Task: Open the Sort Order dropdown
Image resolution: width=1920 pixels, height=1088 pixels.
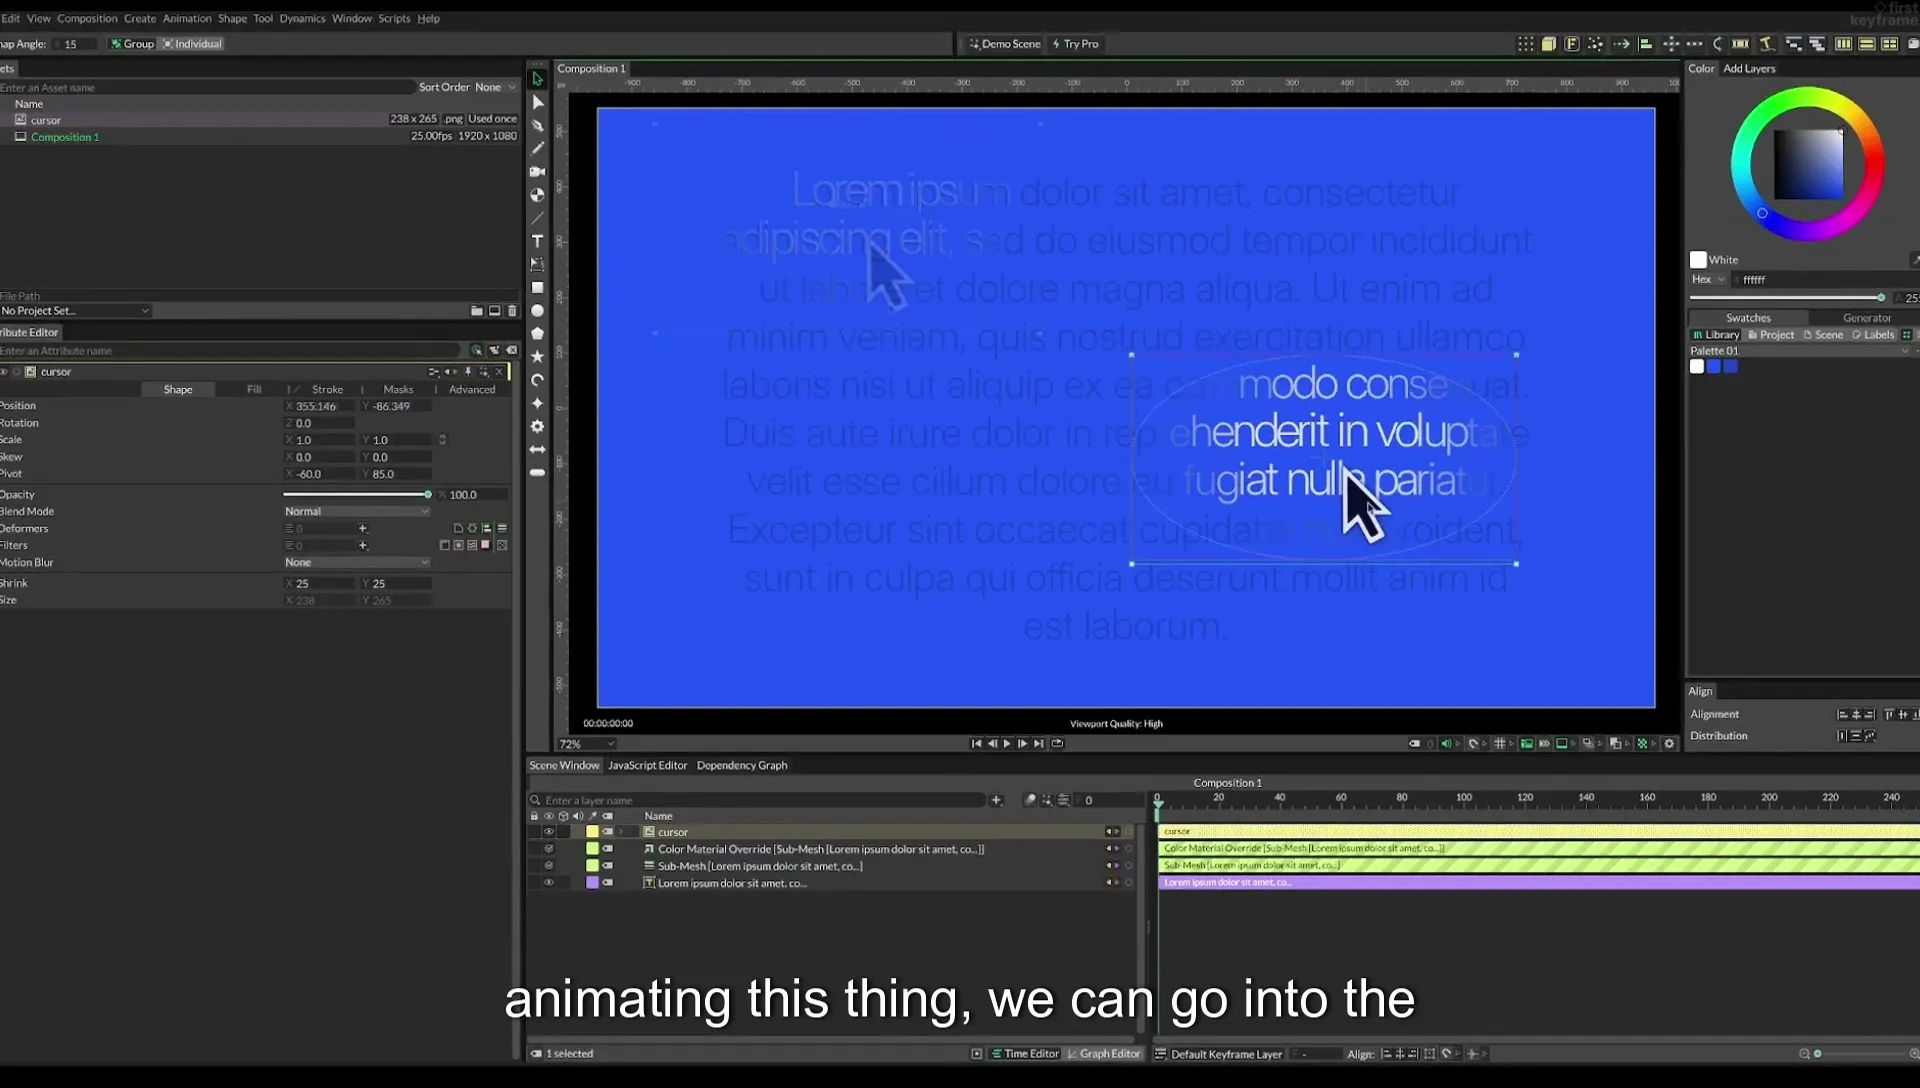Action: tap(495, 87)
